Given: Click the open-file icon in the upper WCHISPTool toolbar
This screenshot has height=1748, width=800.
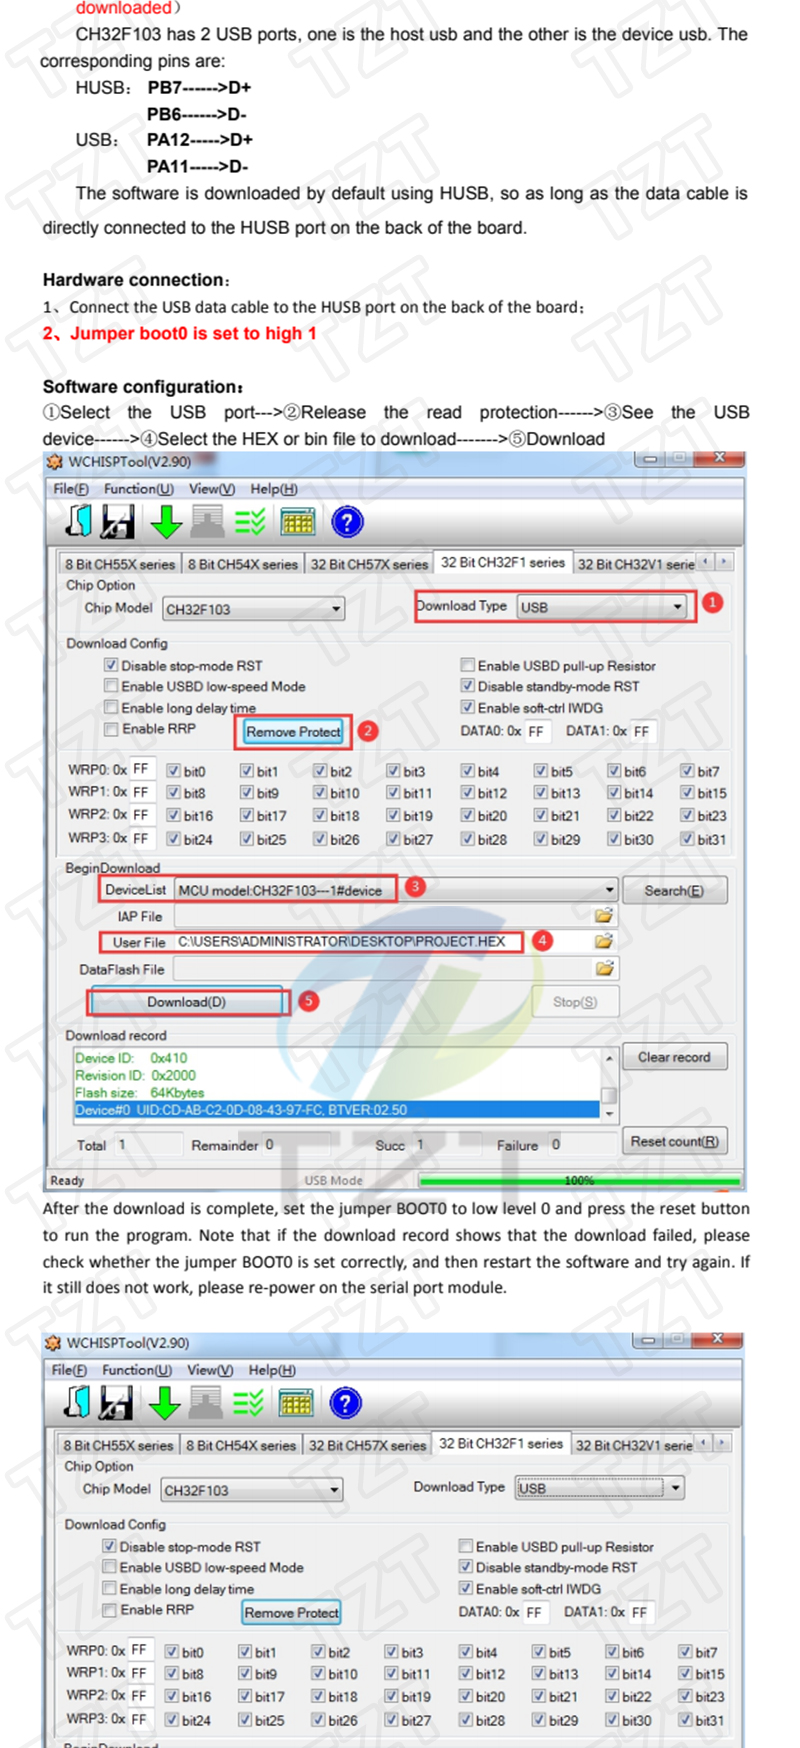Looking at the screenshot, I should (79, 521).
